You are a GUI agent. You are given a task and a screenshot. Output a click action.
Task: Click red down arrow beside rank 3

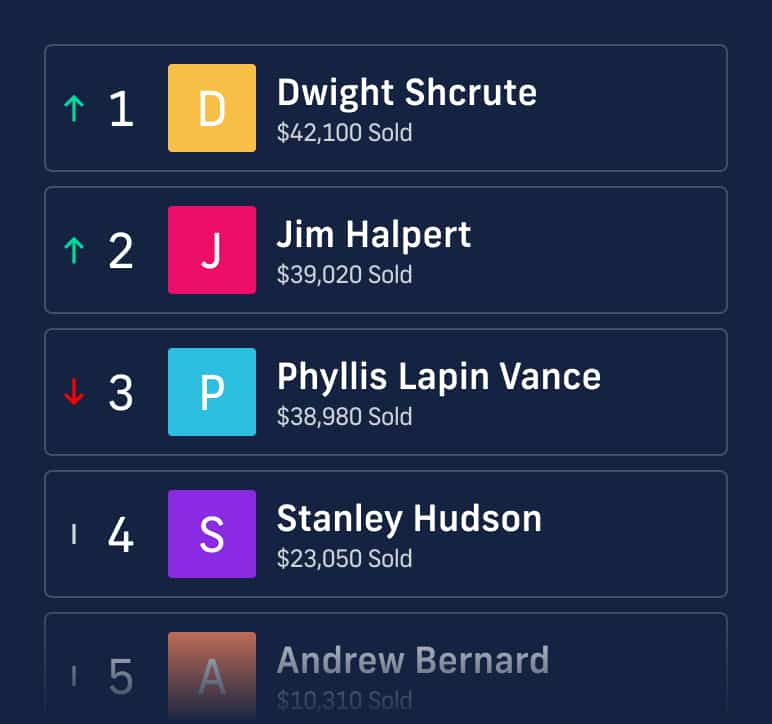coord(73,393)
